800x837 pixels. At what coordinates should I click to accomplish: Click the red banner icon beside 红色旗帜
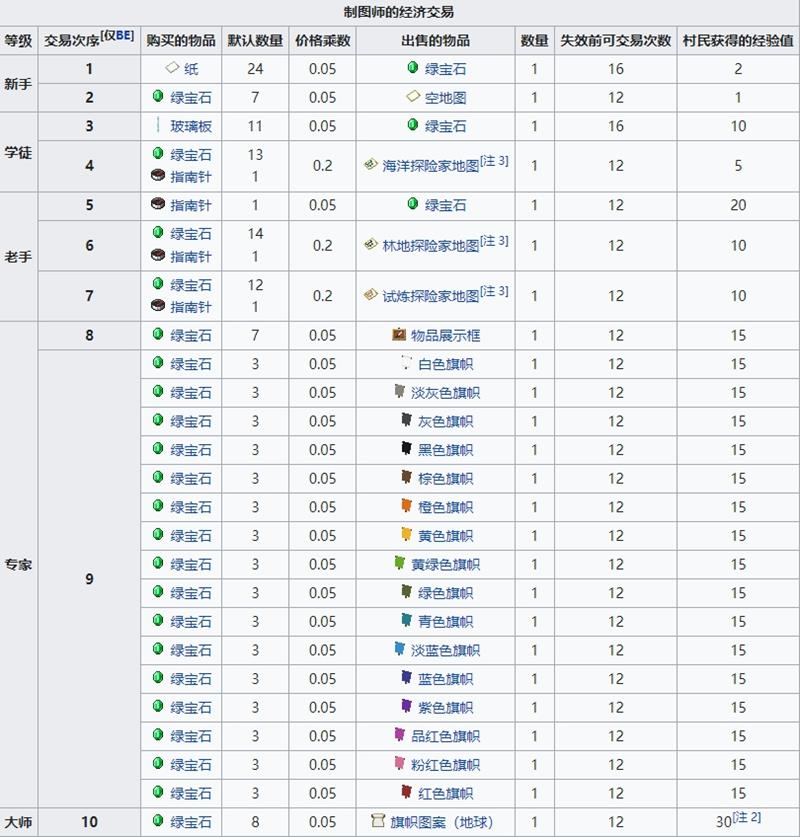[406, 792]
